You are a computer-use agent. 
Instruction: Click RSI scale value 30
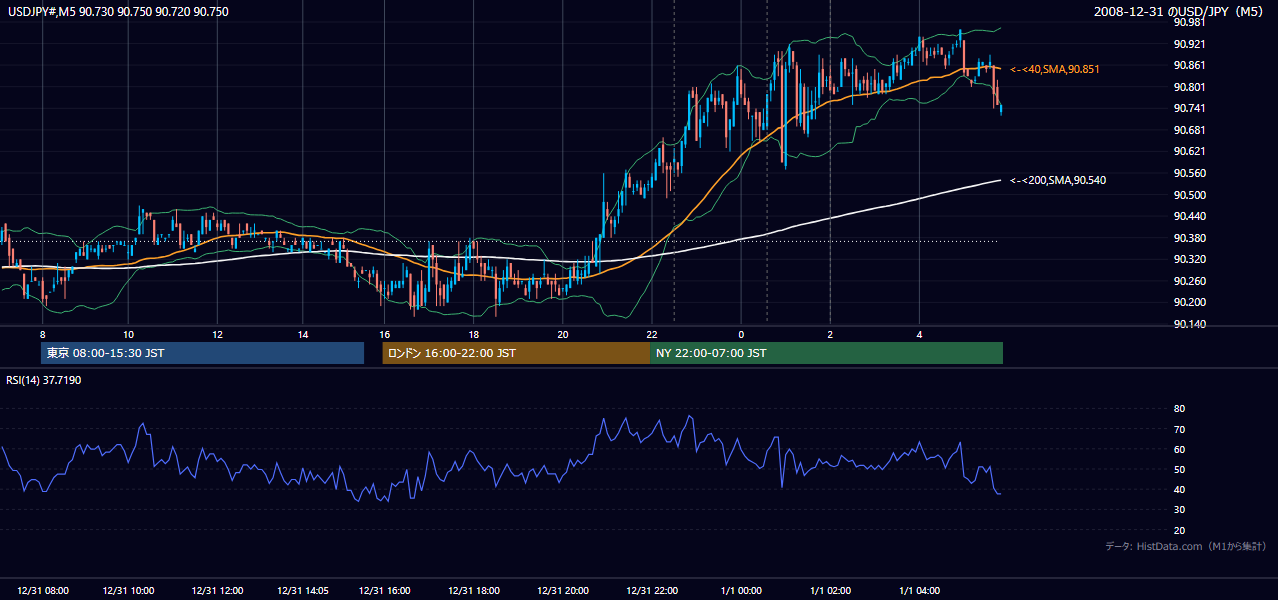[1179, 510]
